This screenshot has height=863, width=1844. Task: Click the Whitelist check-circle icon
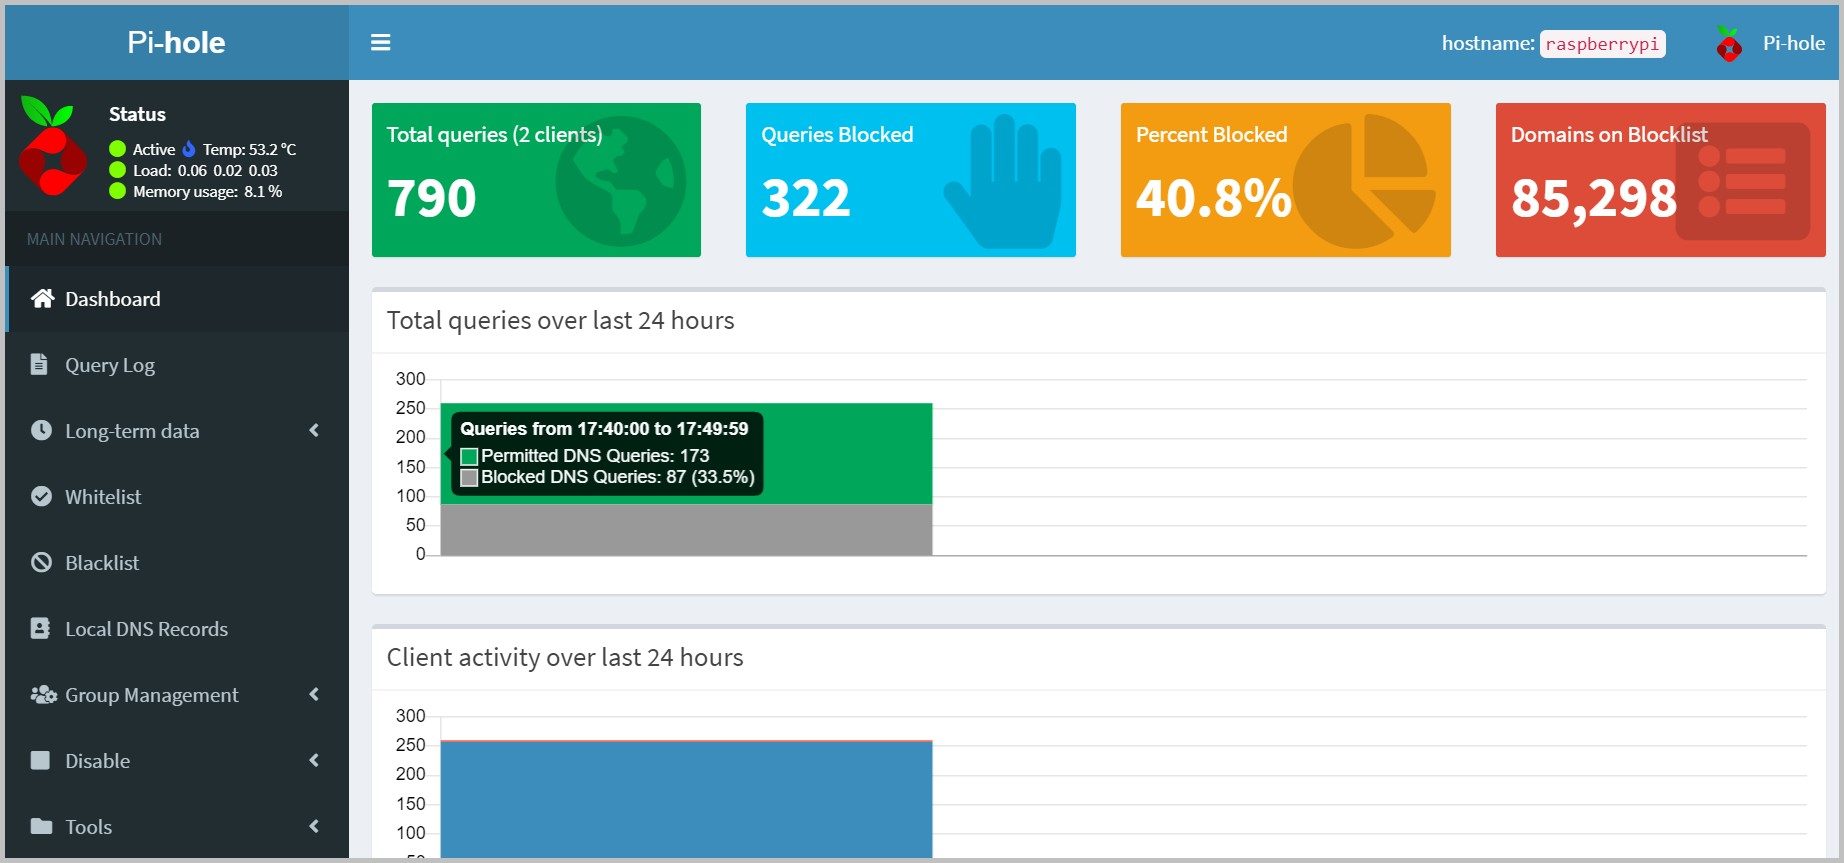coord(41,496)
